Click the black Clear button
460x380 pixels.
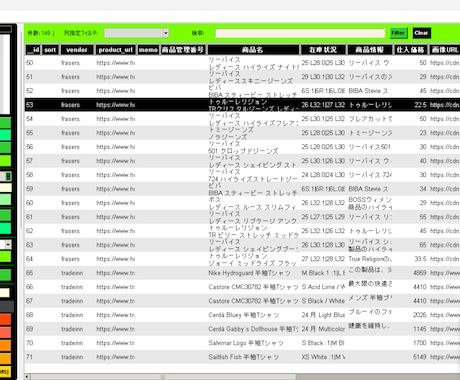[421, 33]
